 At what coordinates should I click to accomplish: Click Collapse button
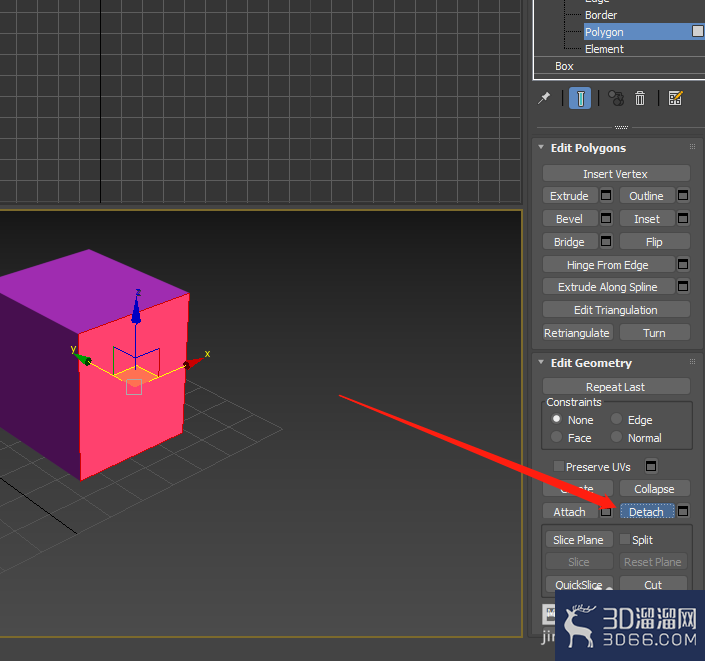tap(655, 489)
